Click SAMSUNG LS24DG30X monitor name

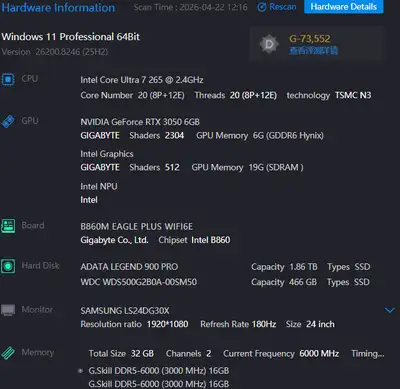[x=125, y=311]
